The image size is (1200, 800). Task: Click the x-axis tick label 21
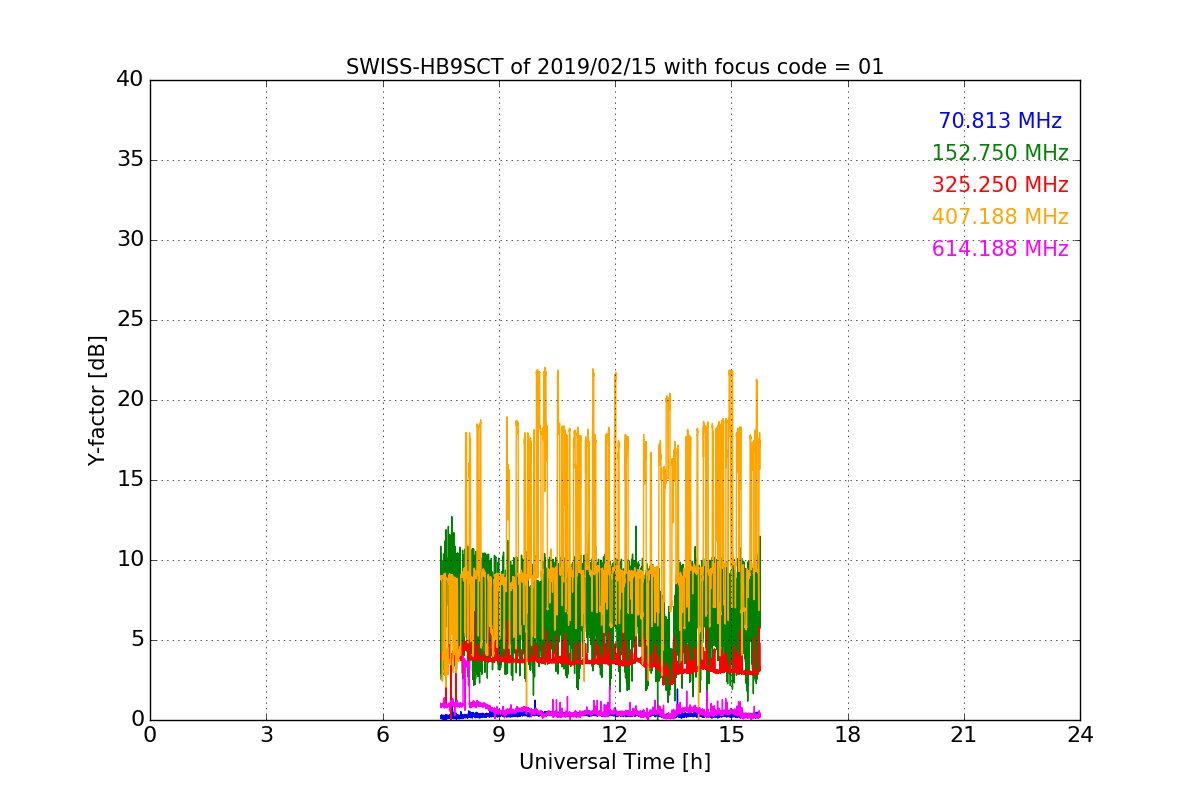coord(964,735)
